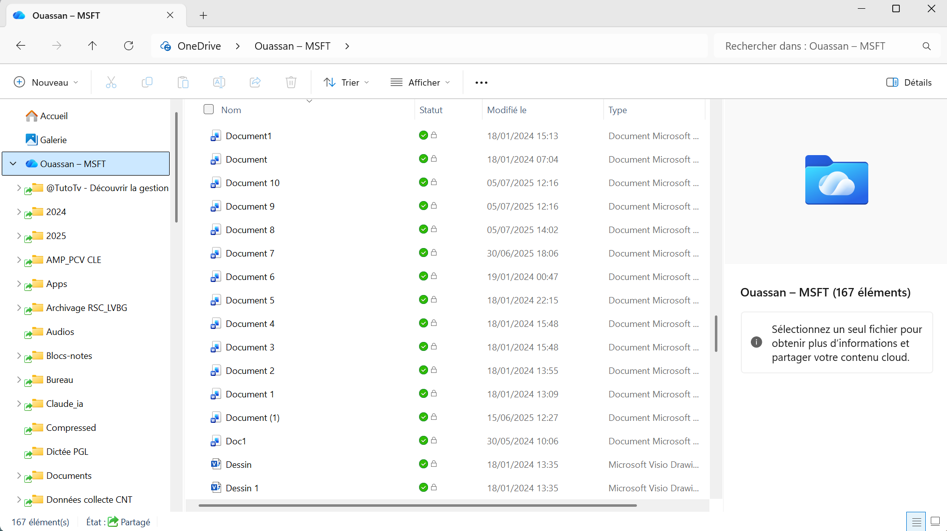
Task: Click green sync status icon for Document1
Action: (423, 135)
